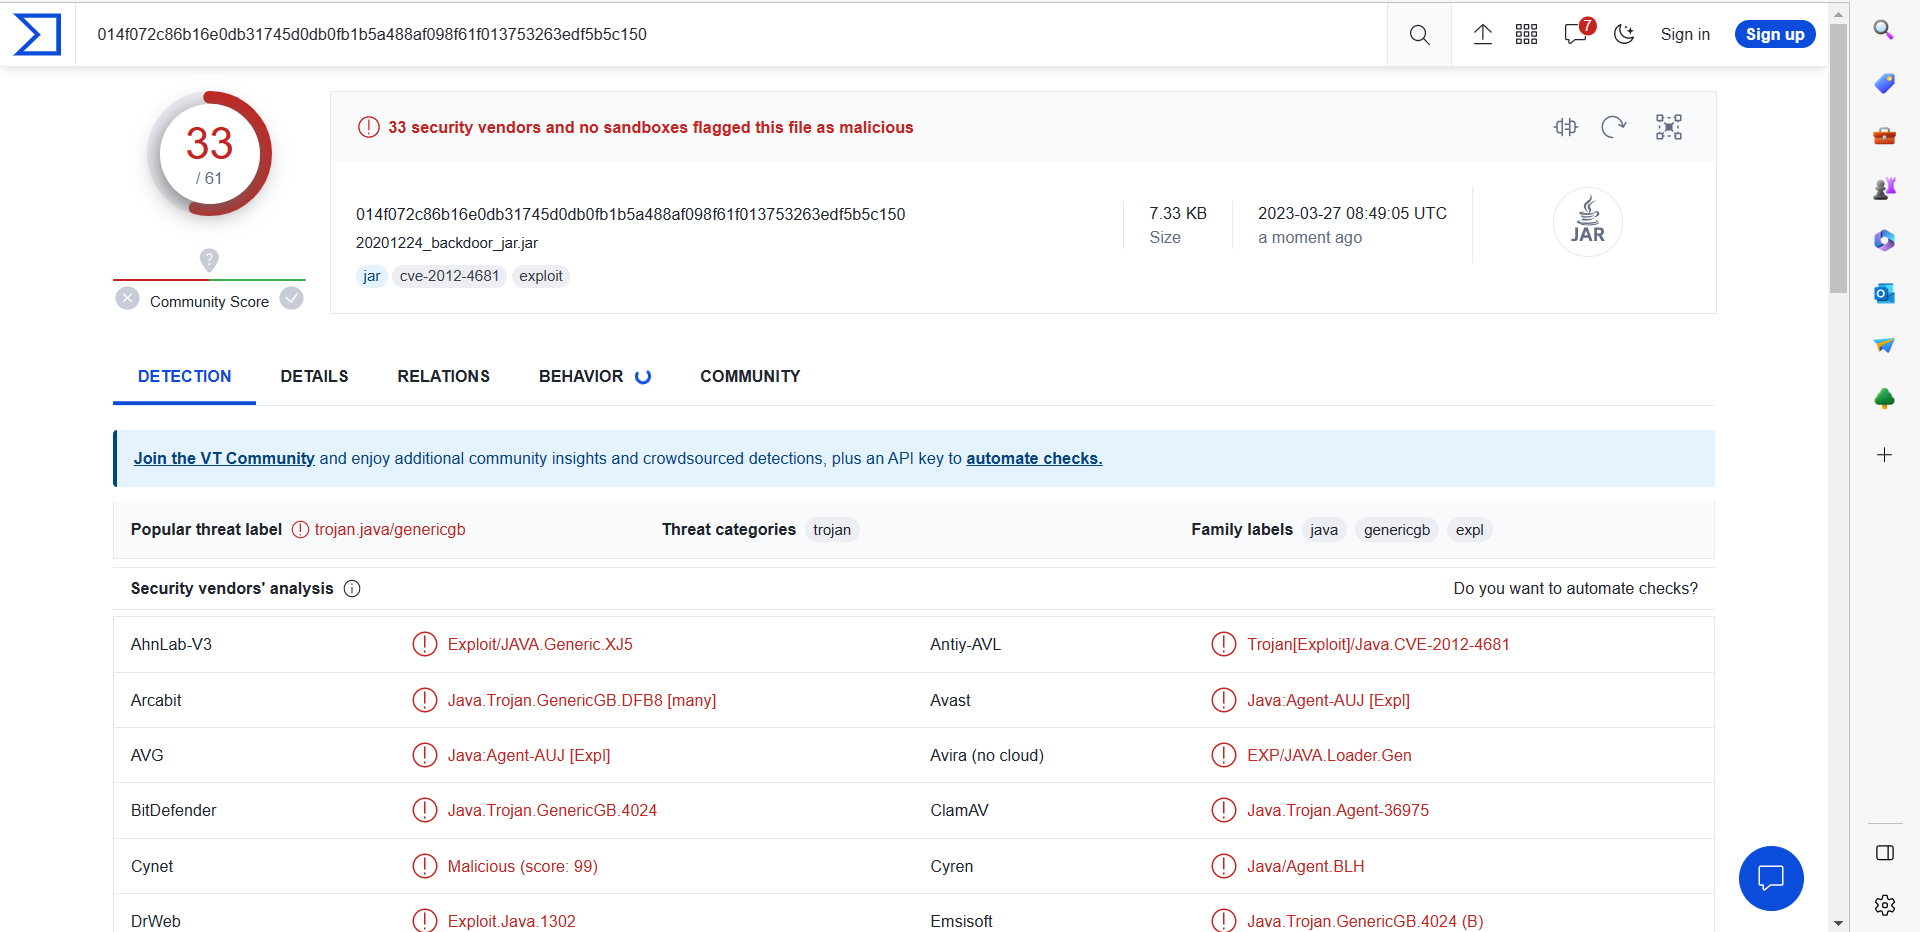Screen dimensions: 1920x932
Task: Click the community score question marker
Action: pyautogui.click(x=209, y=260)
